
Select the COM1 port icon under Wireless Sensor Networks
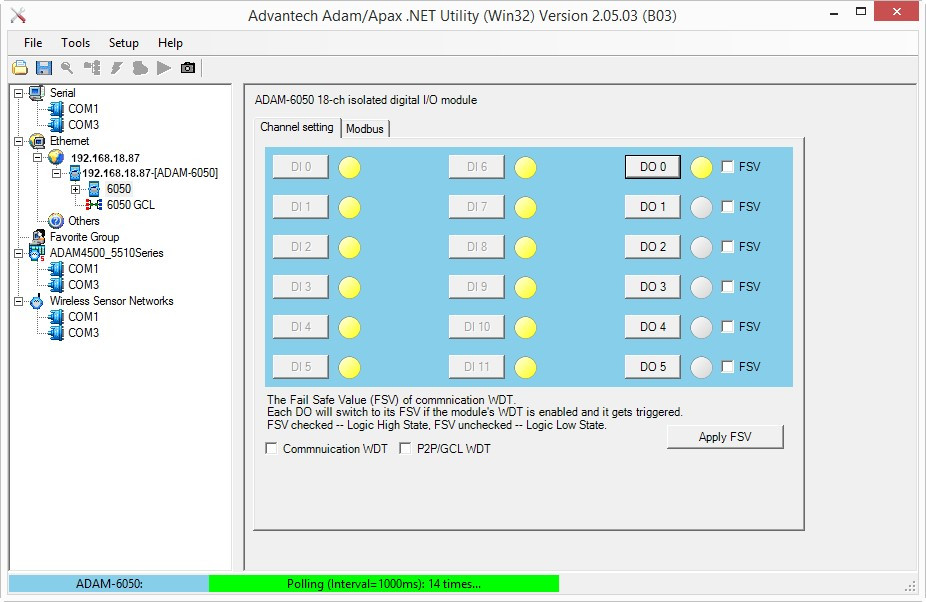tap(56, 317)
